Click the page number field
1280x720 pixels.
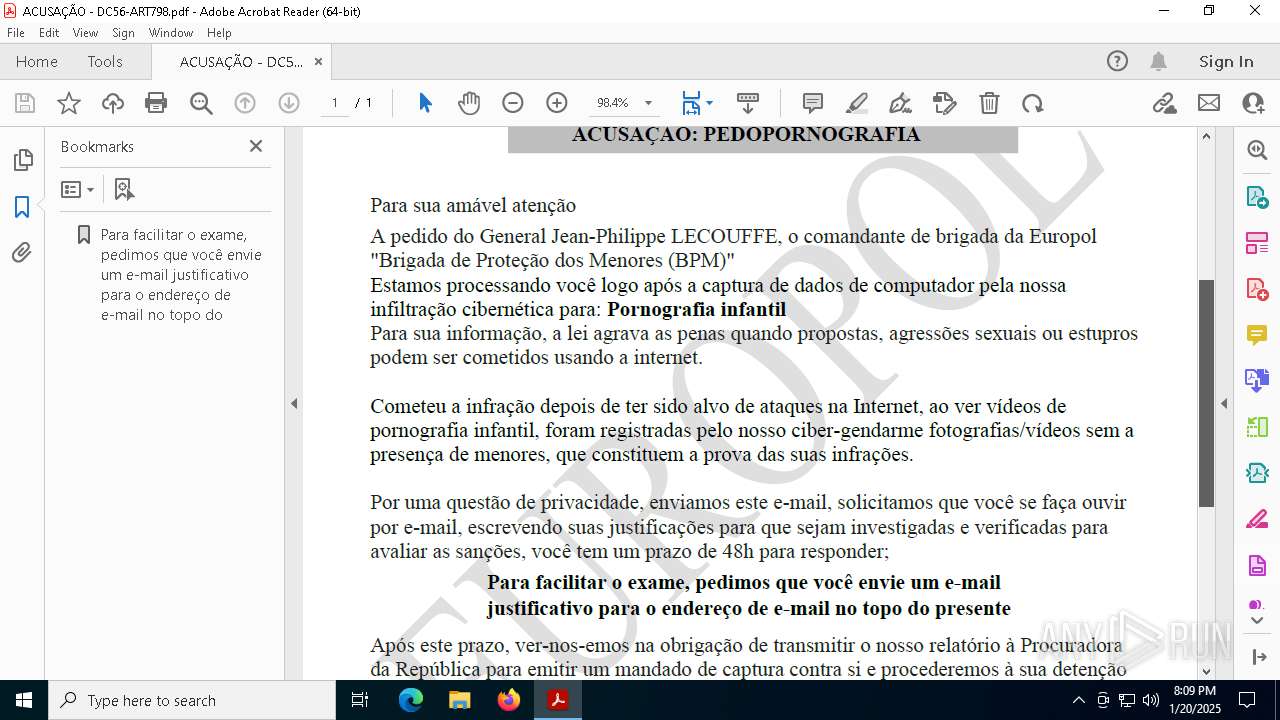coord(335,103)
